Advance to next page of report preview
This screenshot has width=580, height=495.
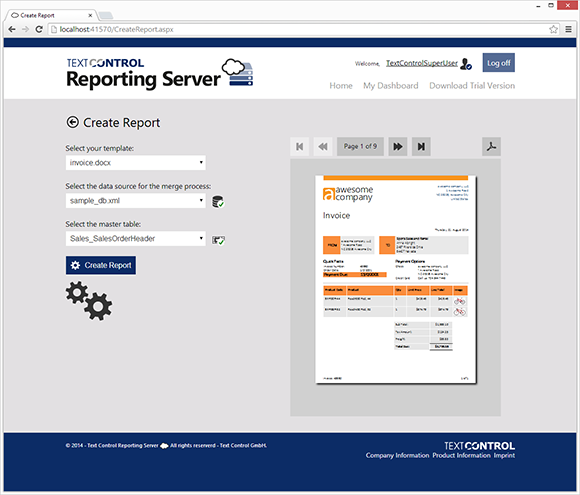pyautogui.click(x=398, y=147)
